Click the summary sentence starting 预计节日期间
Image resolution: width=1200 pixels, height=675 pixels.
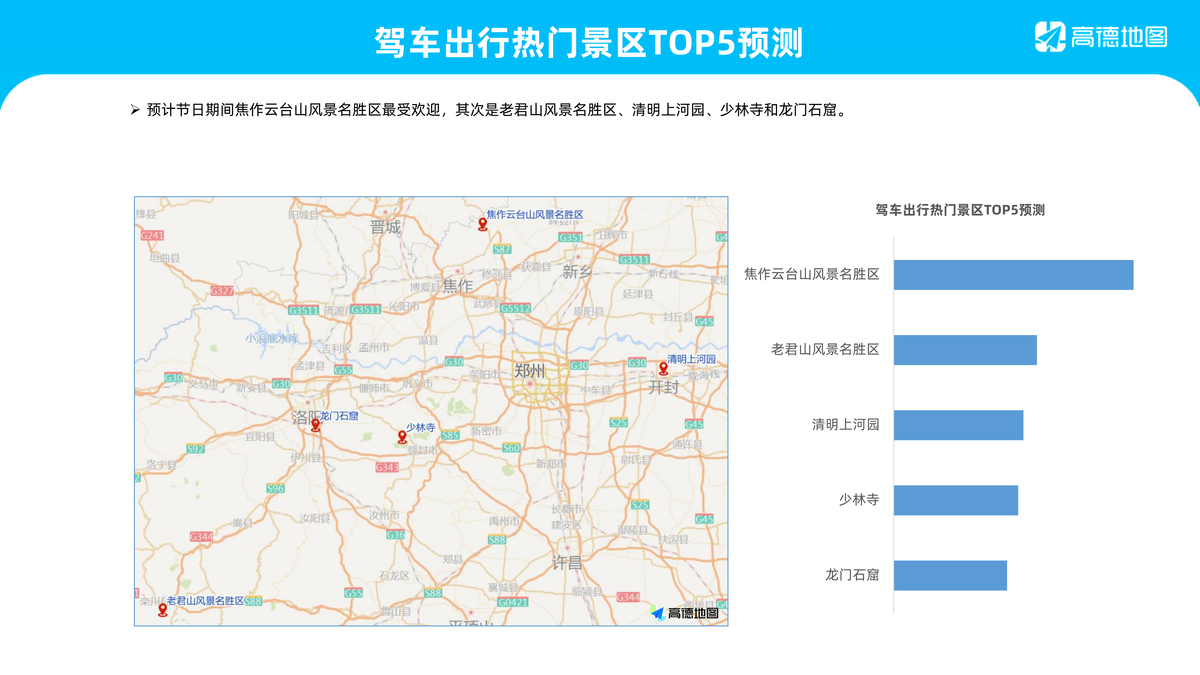[x=498, y=110]
